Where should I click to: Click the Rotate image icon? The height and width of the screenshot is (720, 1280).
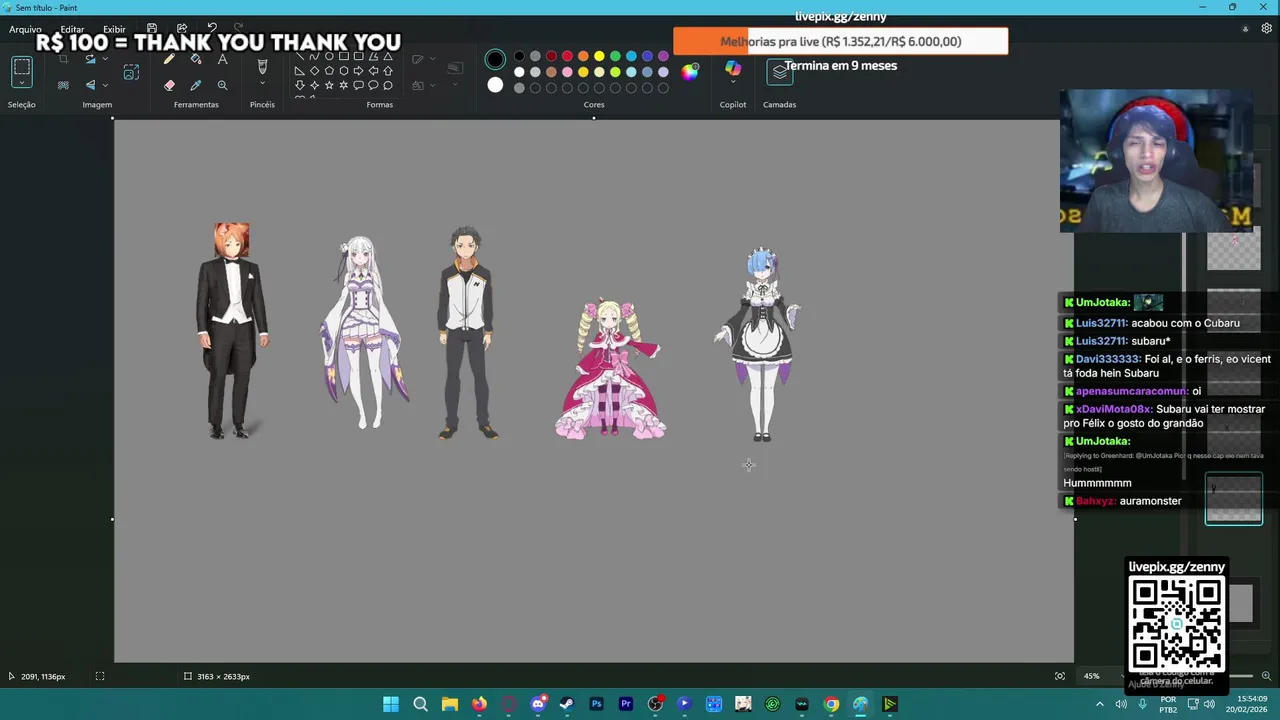pos(90,60)
